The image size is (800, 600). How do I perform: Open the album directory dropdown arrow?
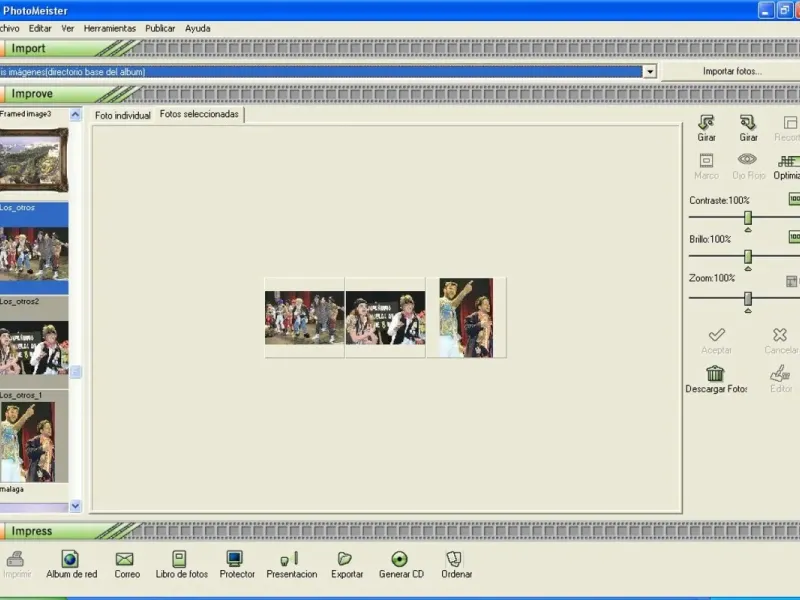pyautogui.click(x=649, y=71)
